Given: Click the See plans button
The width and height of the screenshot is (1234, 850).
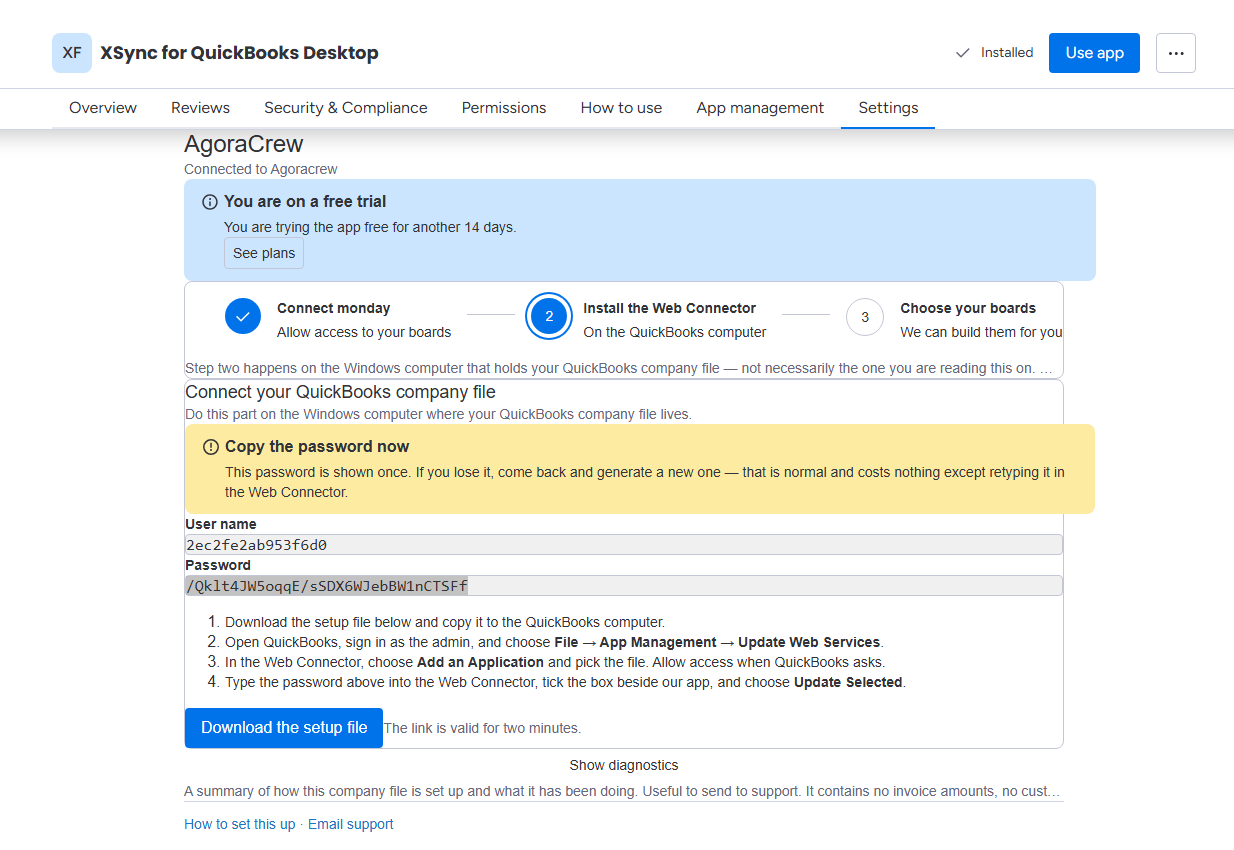Looking at the screenshot, I should pos(264,253).
